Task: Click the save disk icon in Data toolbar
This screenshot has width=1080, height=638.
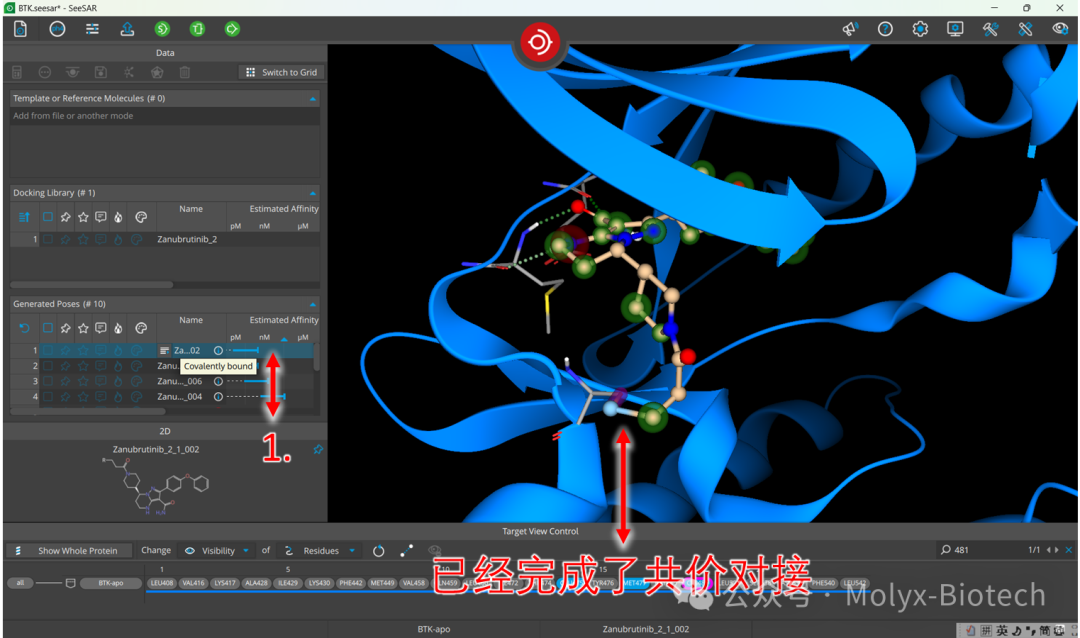Action: click(101, 72)
